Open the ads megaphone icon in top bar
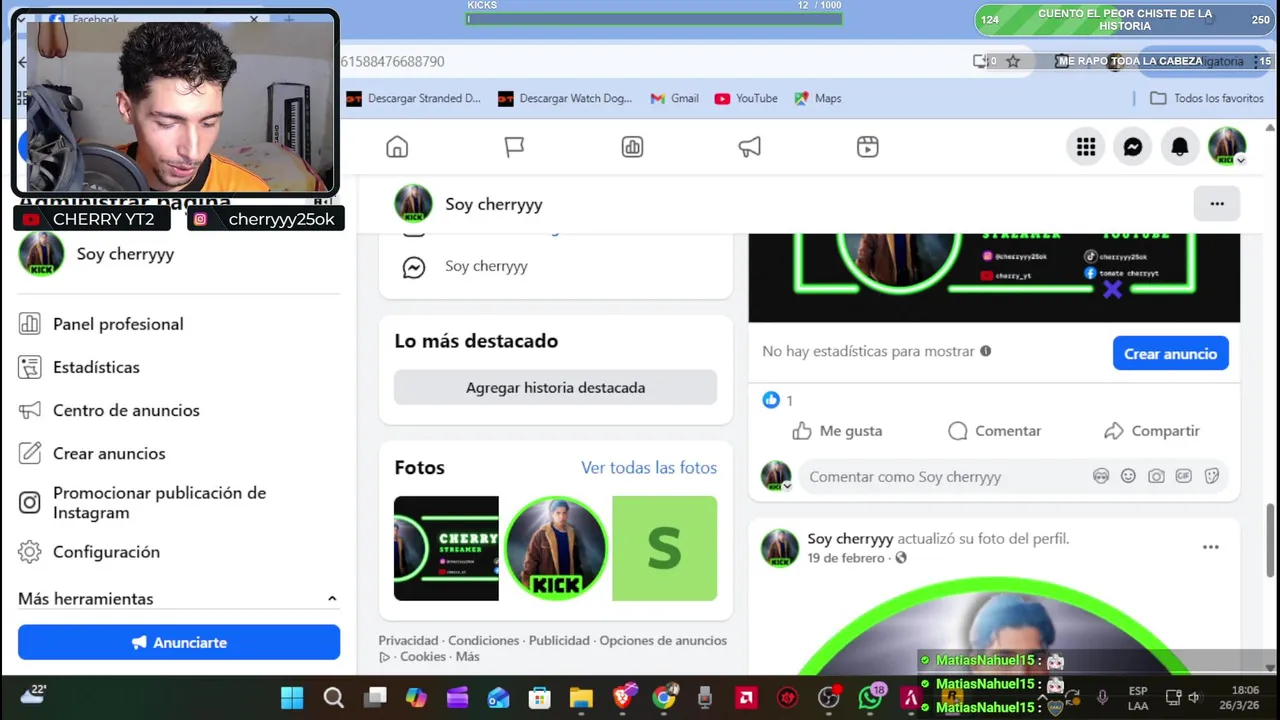This screenshot has width=1280, height=720. pyautogui.click(x=750, y=147)
